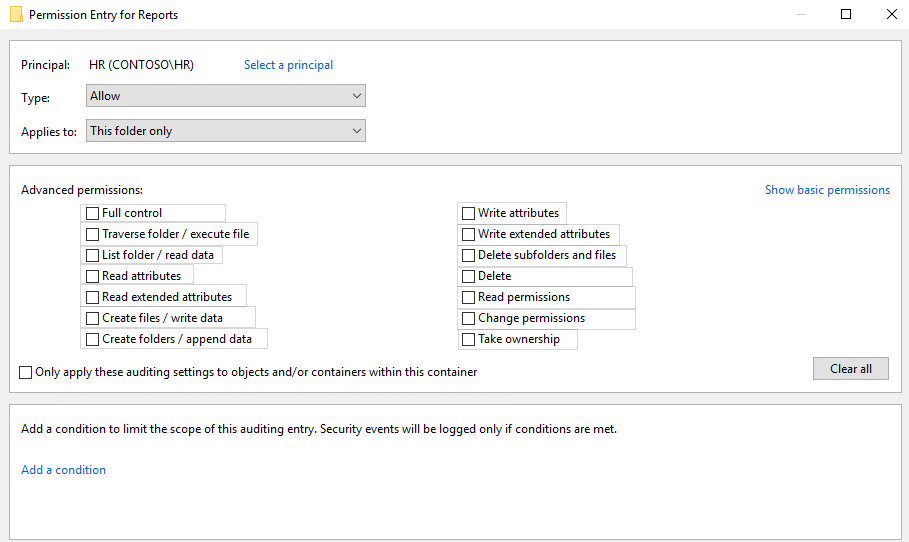The image size is (909, 542).
Task: Enable the Full control checkbox
Action: coord(92,213)
